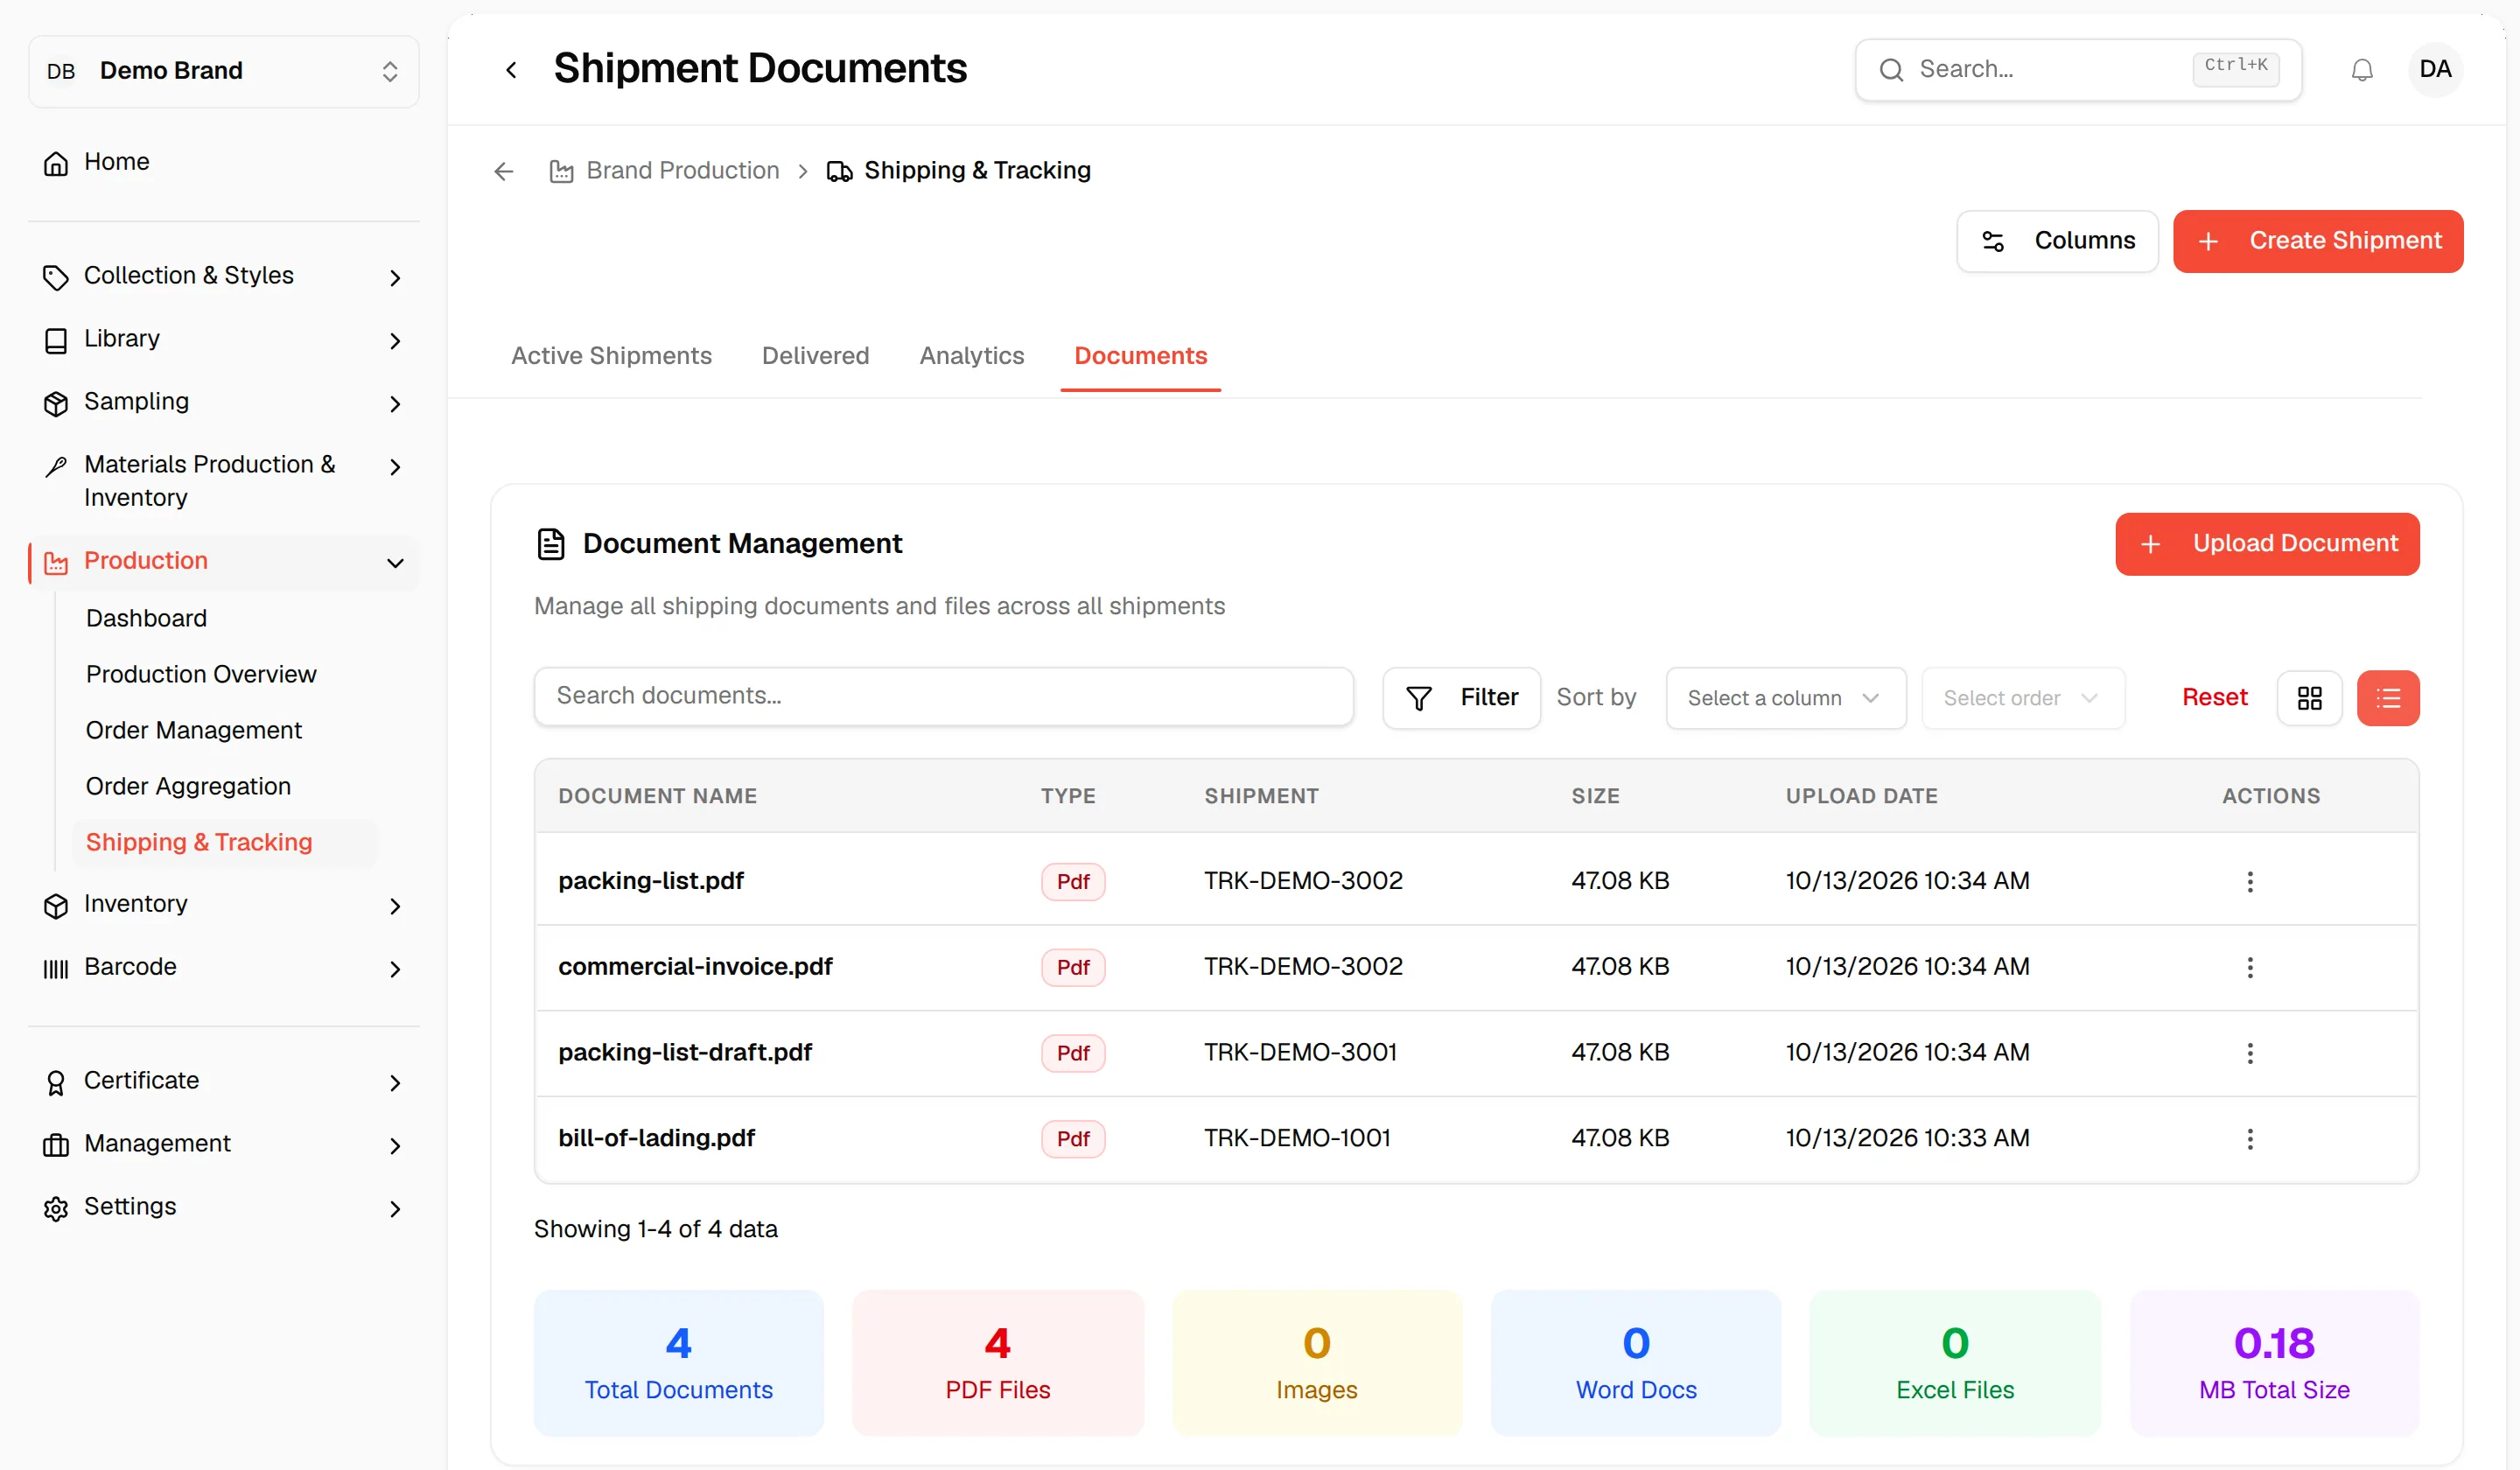Expand the Inventory section chevron
The image size is (2520, 1470).
click(x=395, y=906)
